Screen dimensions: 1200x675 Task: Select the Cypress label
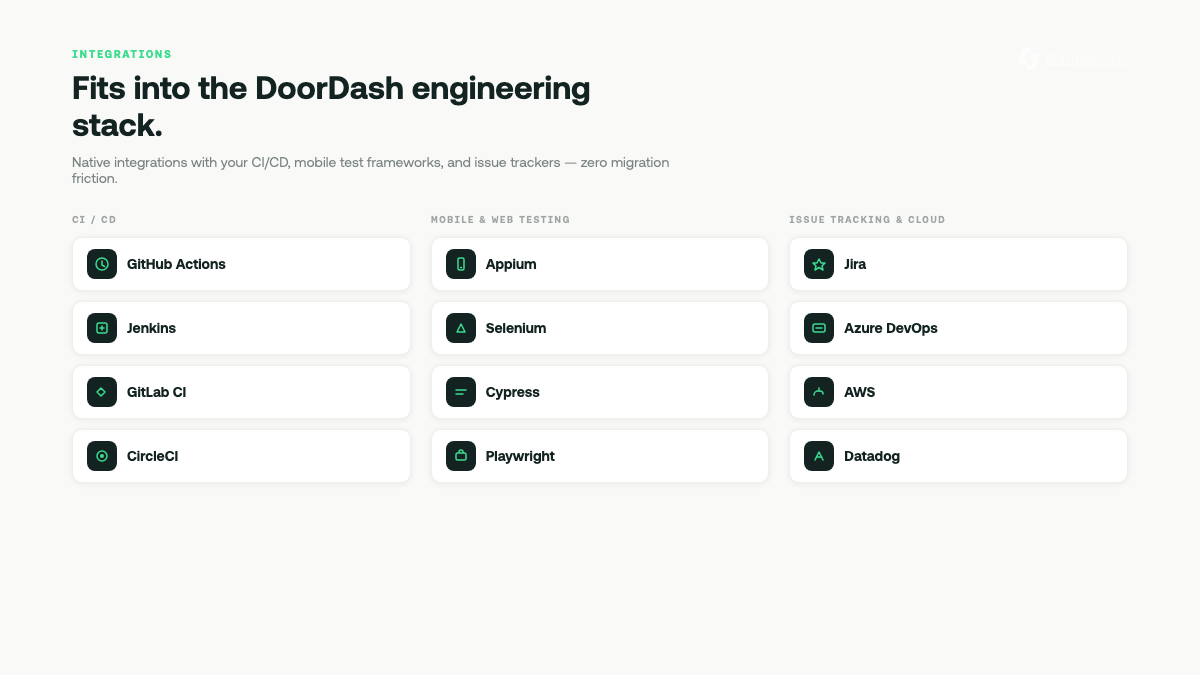click(x=513, y=392)
